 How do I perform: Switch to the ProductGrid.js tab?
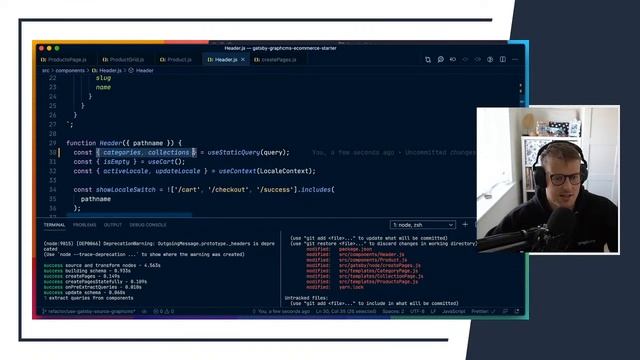[x=123, y=60]
